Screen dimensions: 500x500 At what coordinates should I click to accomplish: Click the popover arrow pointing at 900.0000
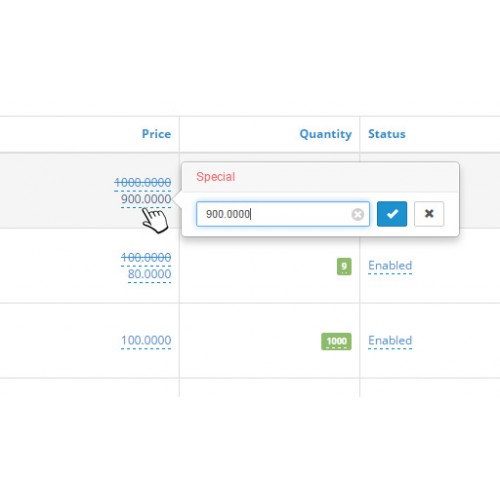click(178, 199)
